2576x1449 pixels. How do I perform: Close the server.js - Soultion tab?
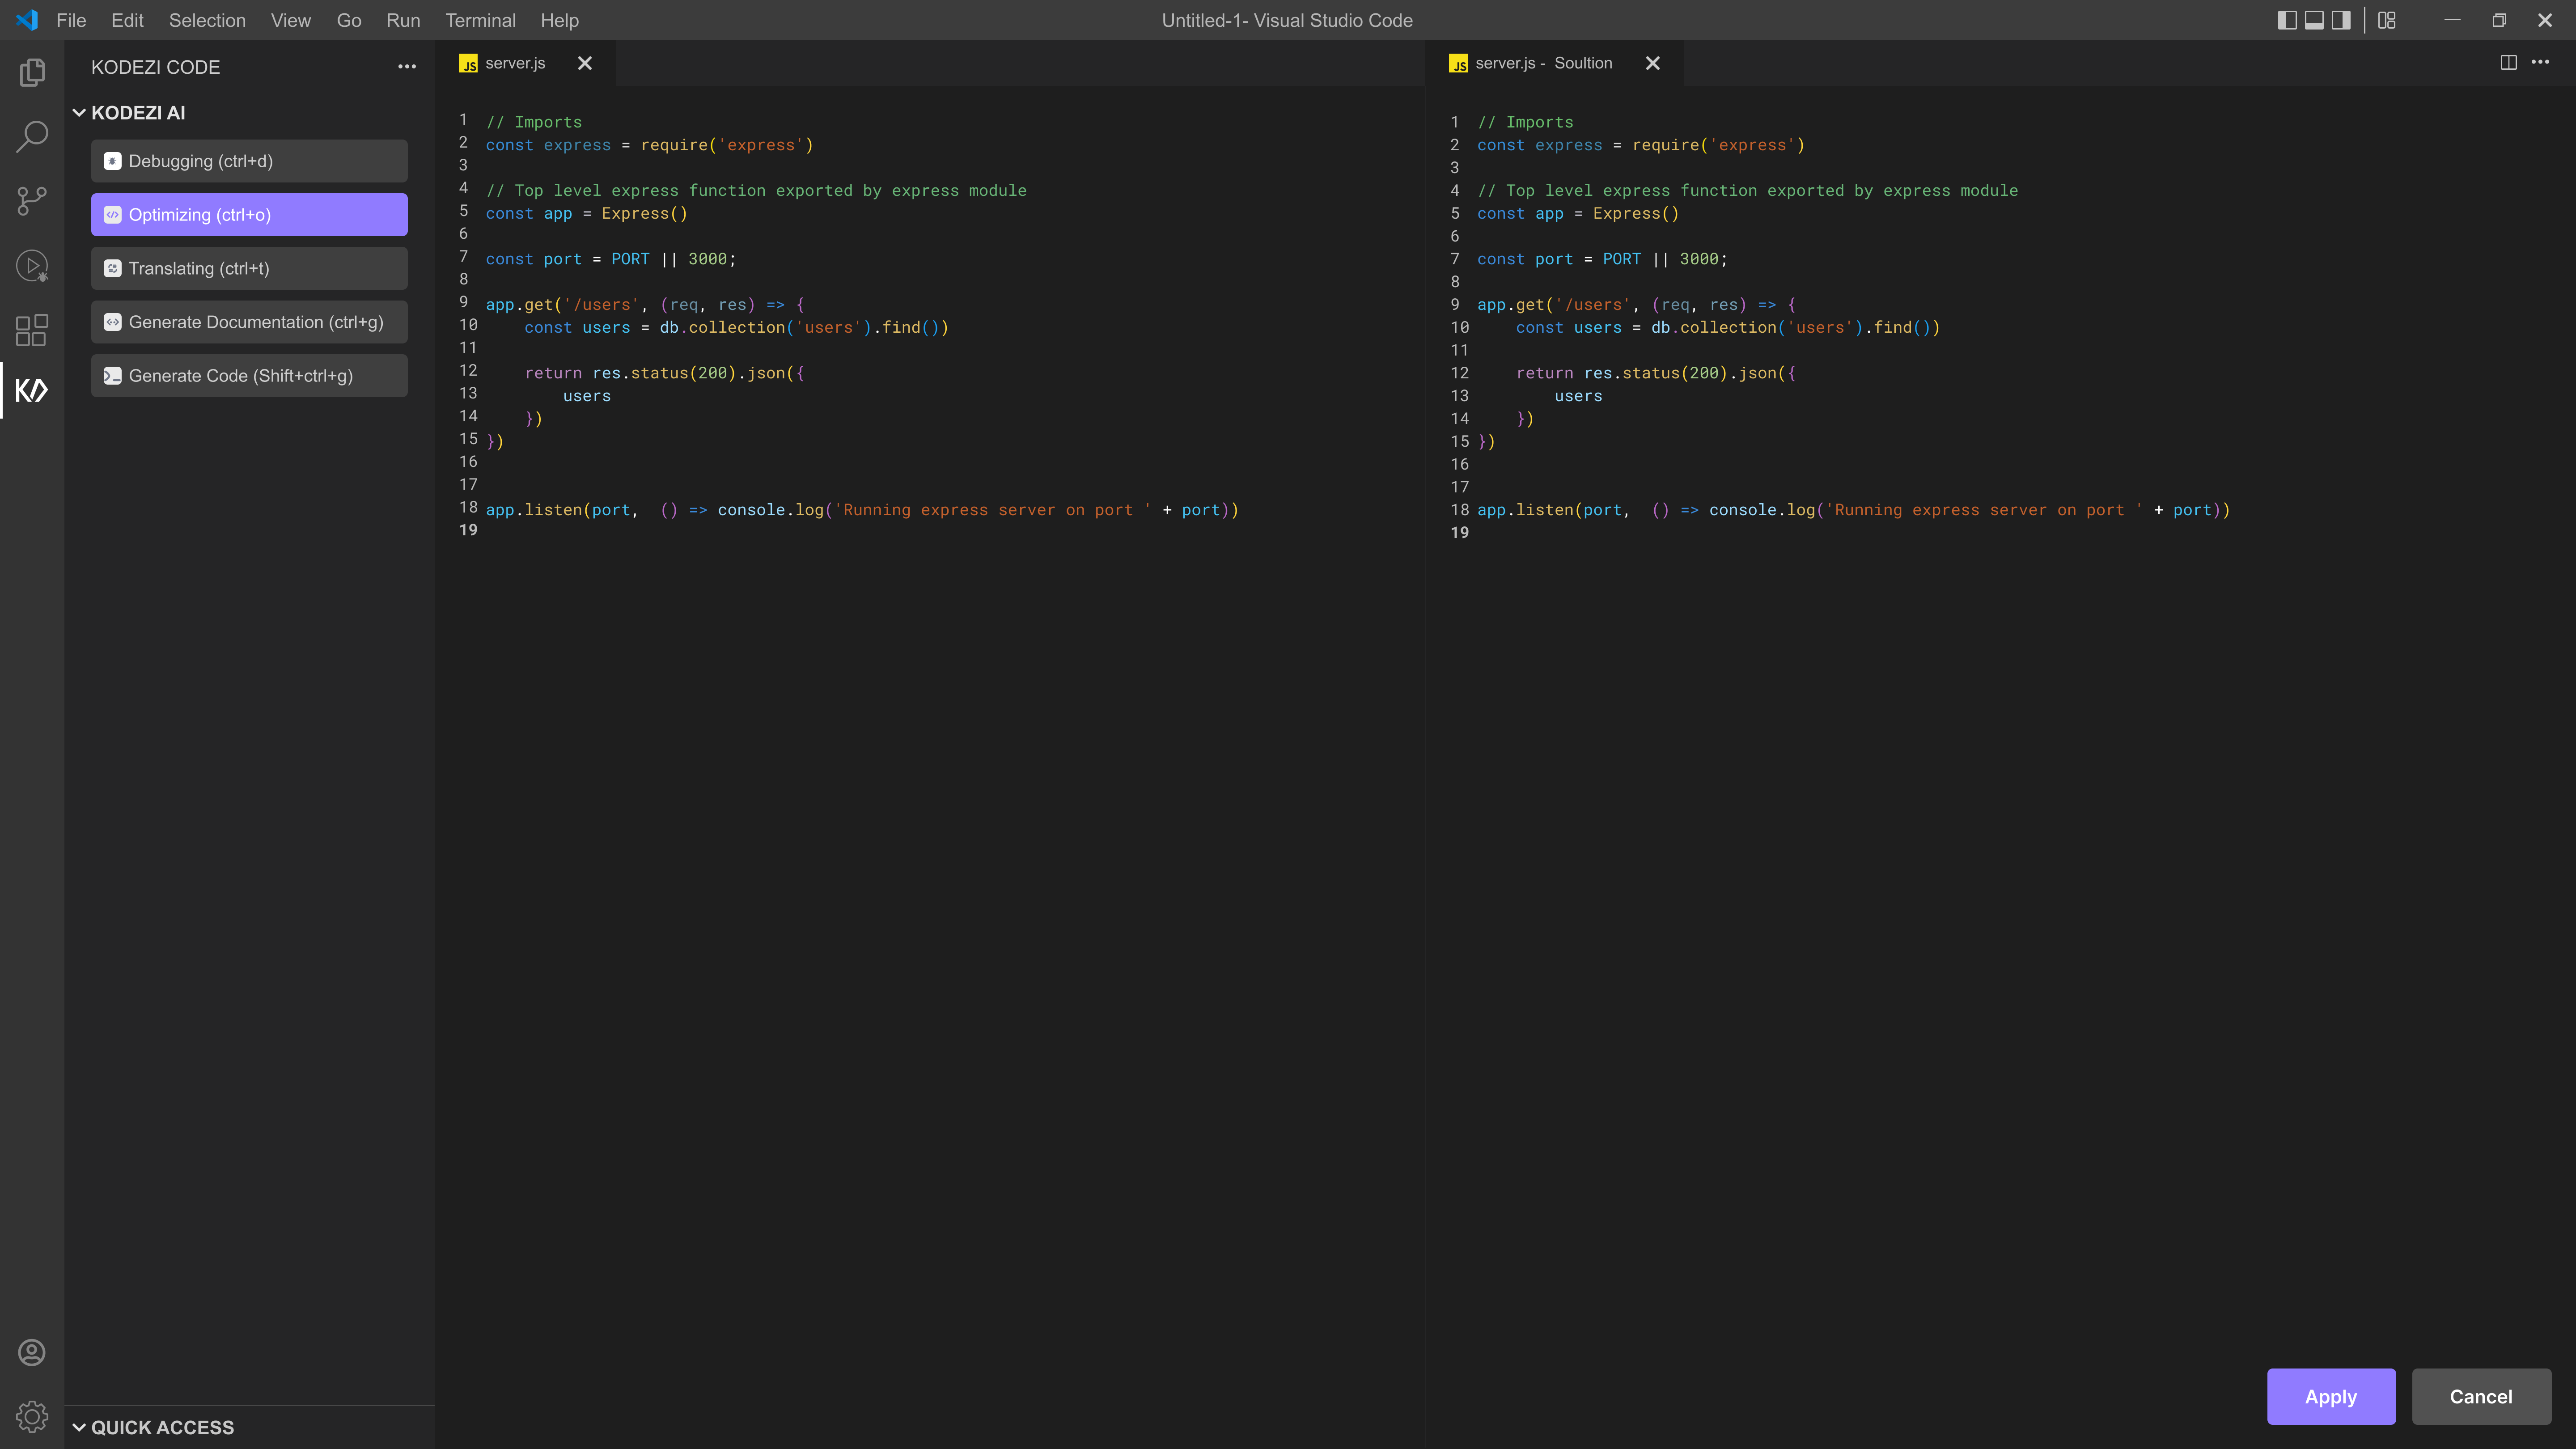pyautogui.click(x=1653, y=63)
